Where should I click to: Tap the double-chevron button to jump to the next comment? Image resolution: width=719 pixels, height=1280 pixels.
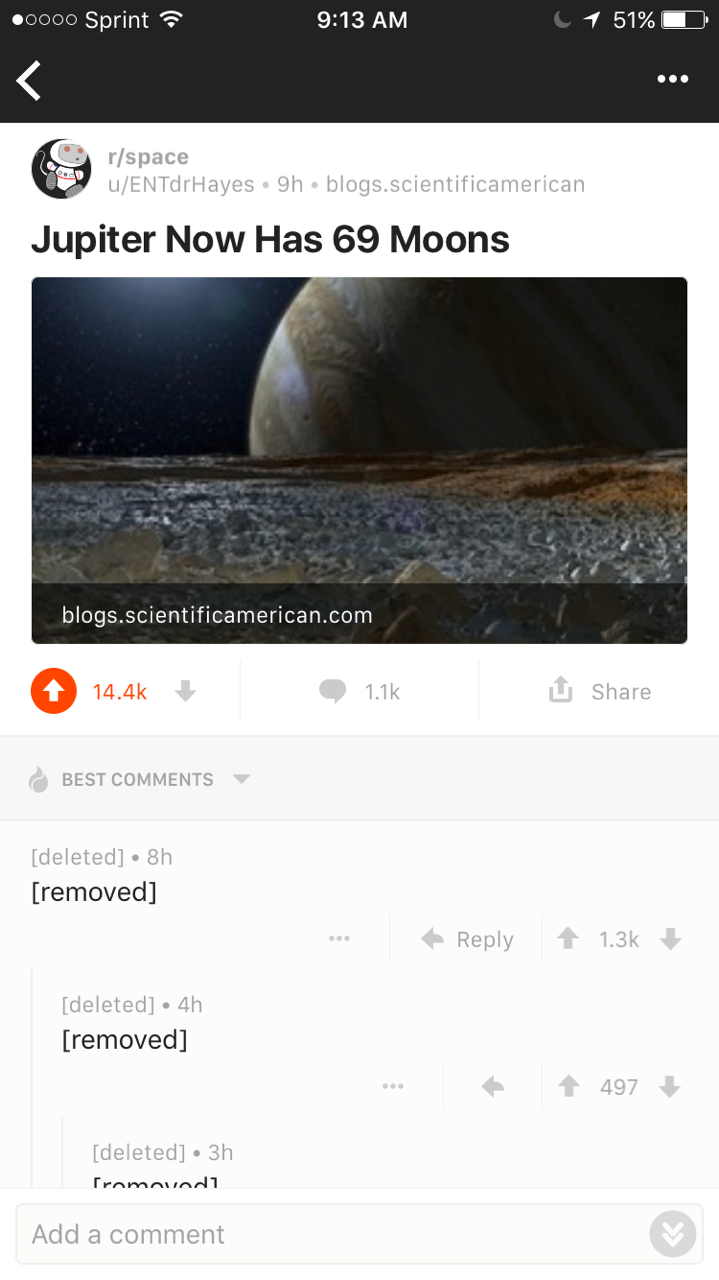click(673, 1234)
